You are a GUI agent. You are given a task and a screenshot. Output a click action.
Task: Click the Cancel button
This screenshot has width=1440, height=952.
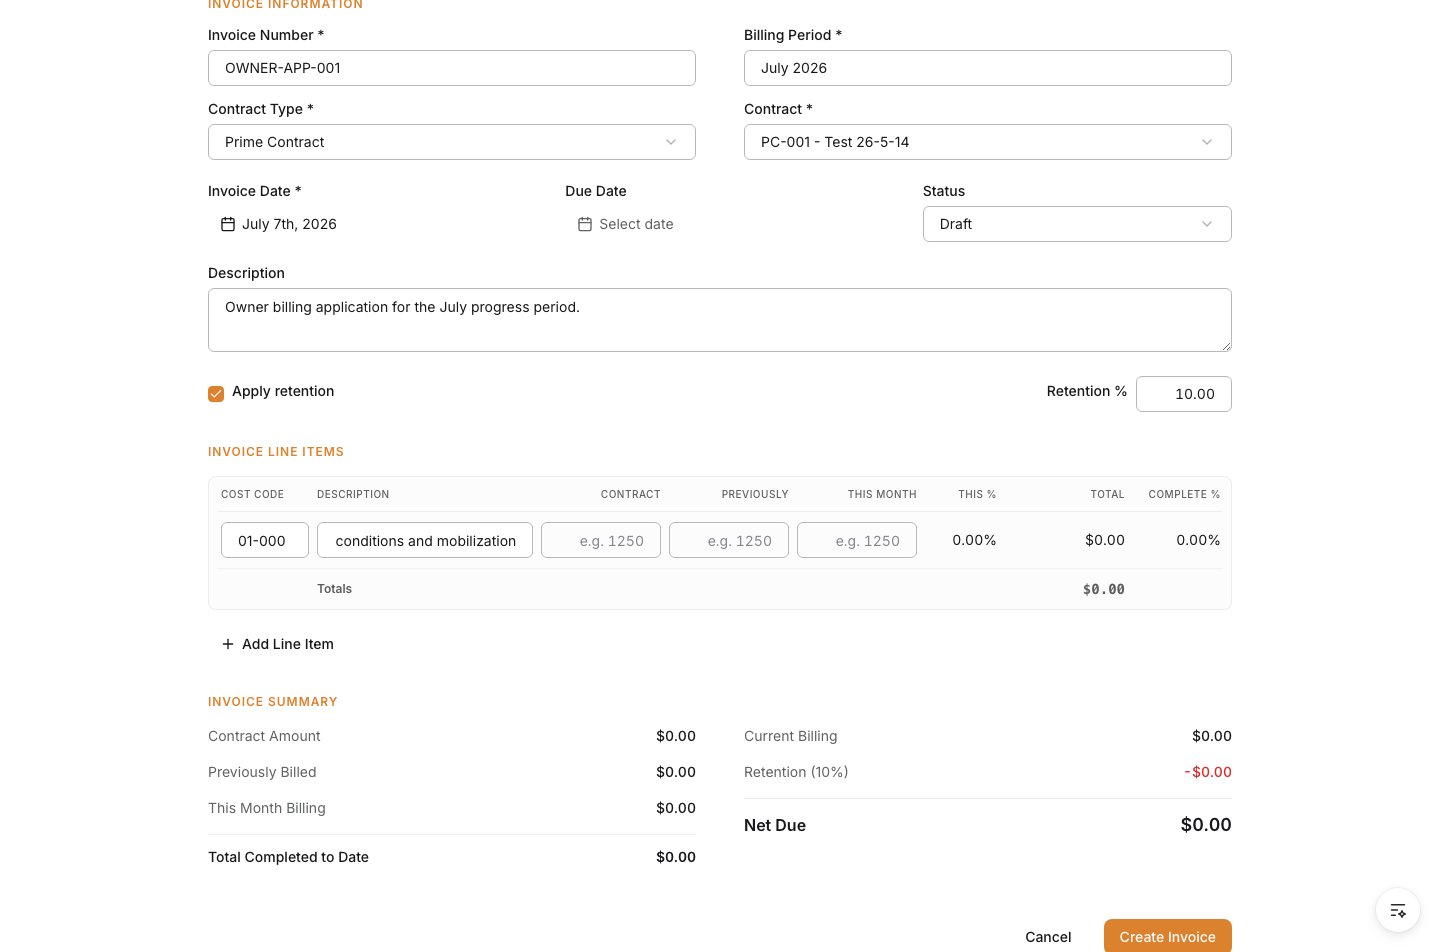coord(1048,937)
